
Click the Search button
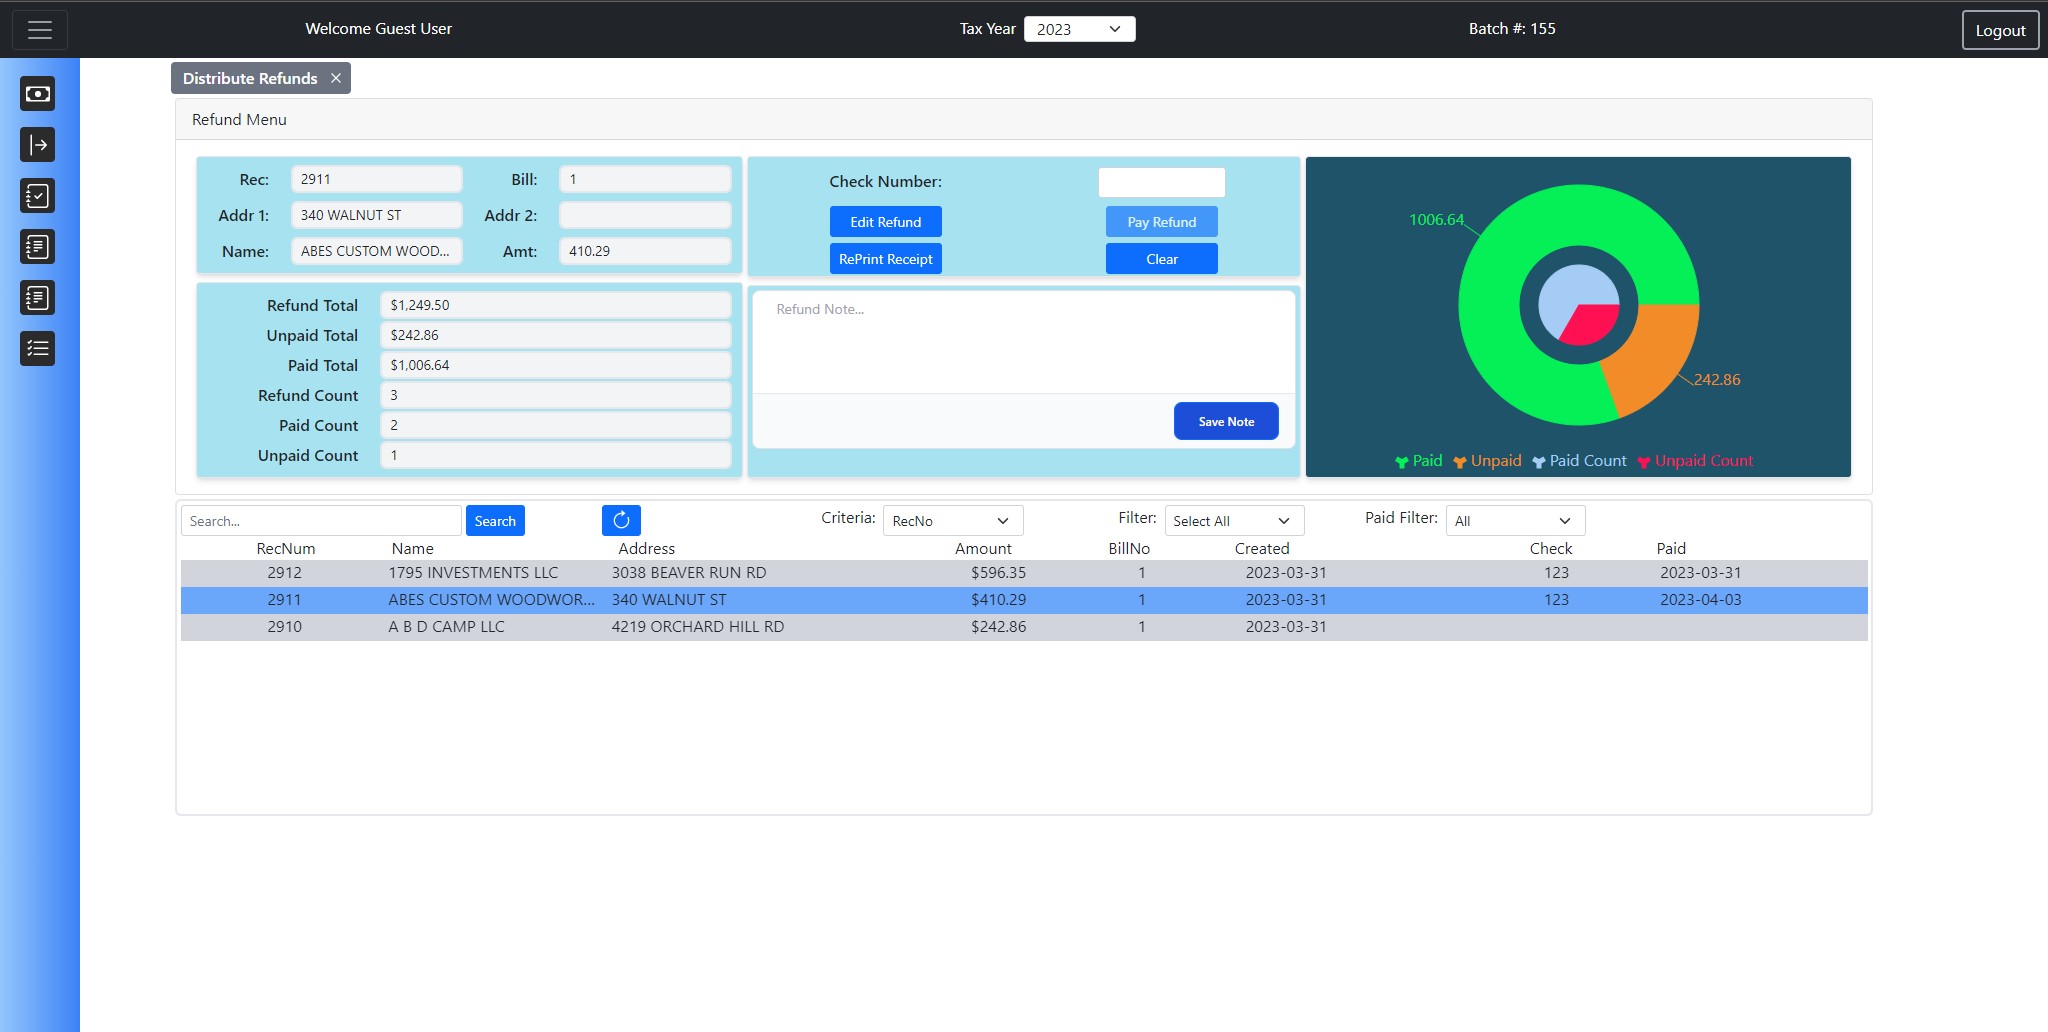(x=495, y=521)
